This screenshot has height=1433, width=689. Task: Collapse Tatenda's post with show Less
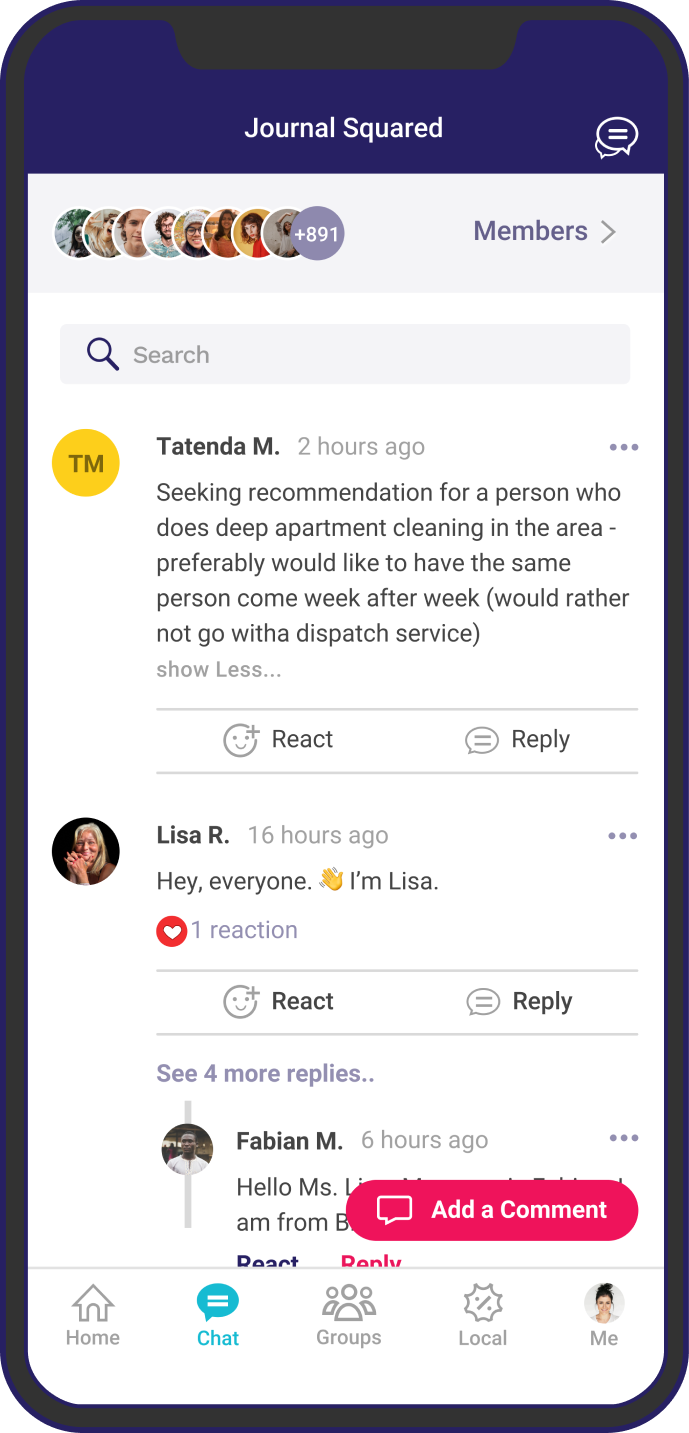pos(219,670)
